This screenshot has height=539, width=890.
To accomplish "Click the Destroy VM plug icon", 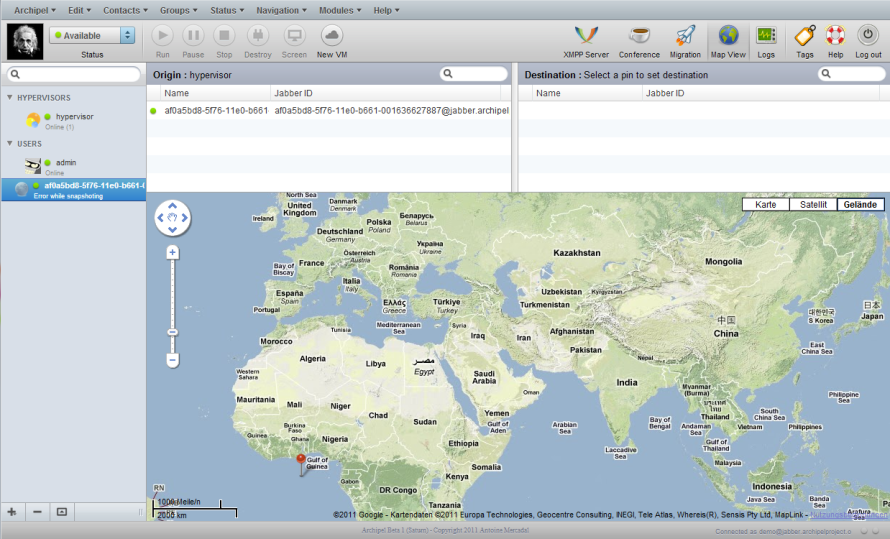I will click(x=258, y=36).
